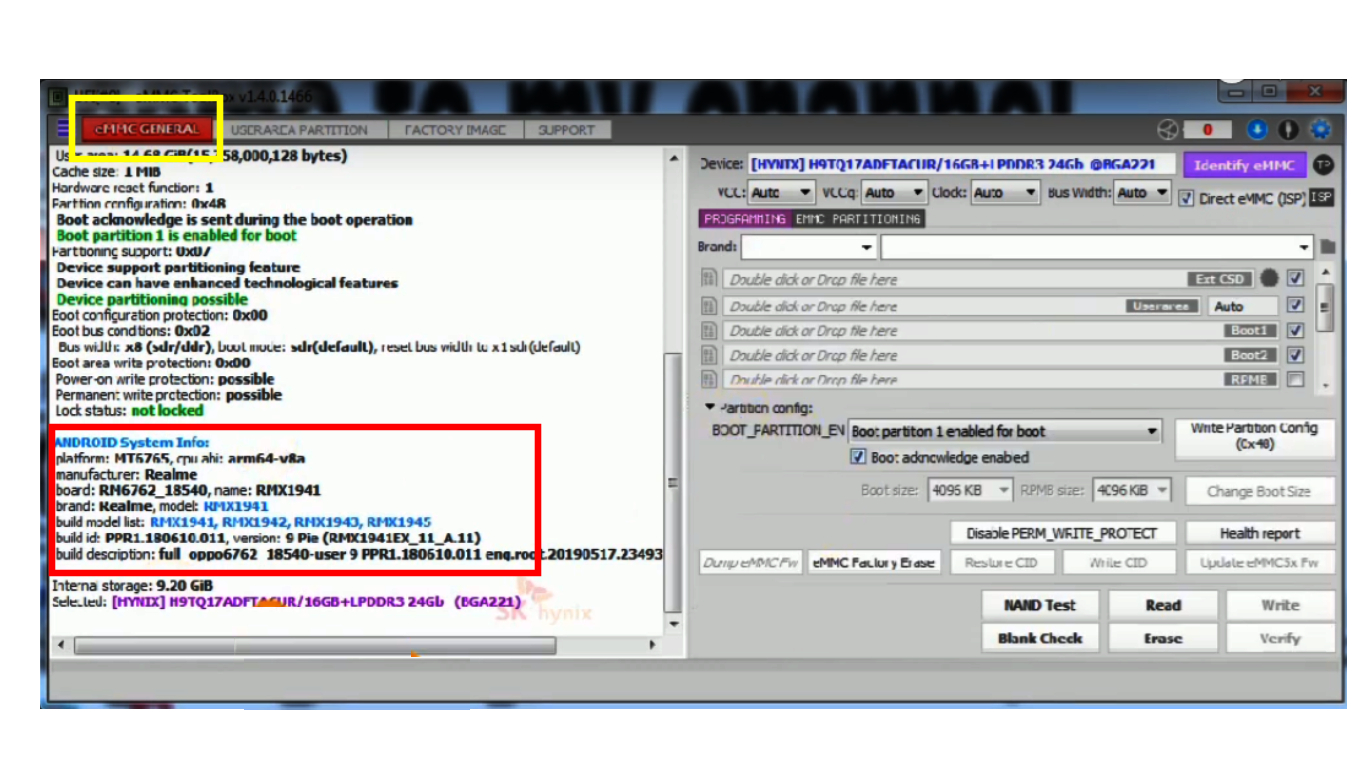Open the RPMB size dropdown
This screenshot has height=768, width=1366.
click(x=1132, y=491)
